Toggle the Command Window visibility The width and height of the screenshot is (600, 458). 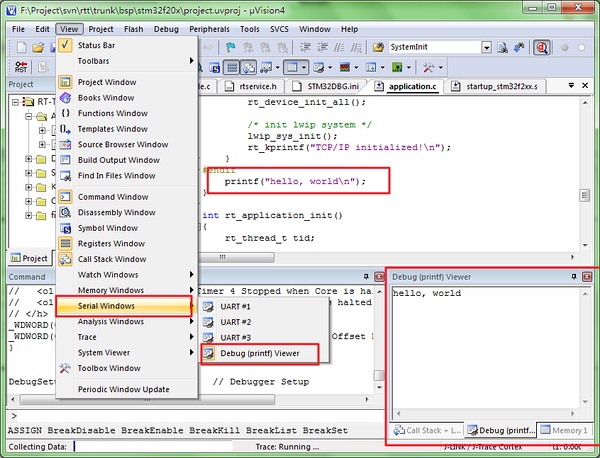click(x=112, y=197)
